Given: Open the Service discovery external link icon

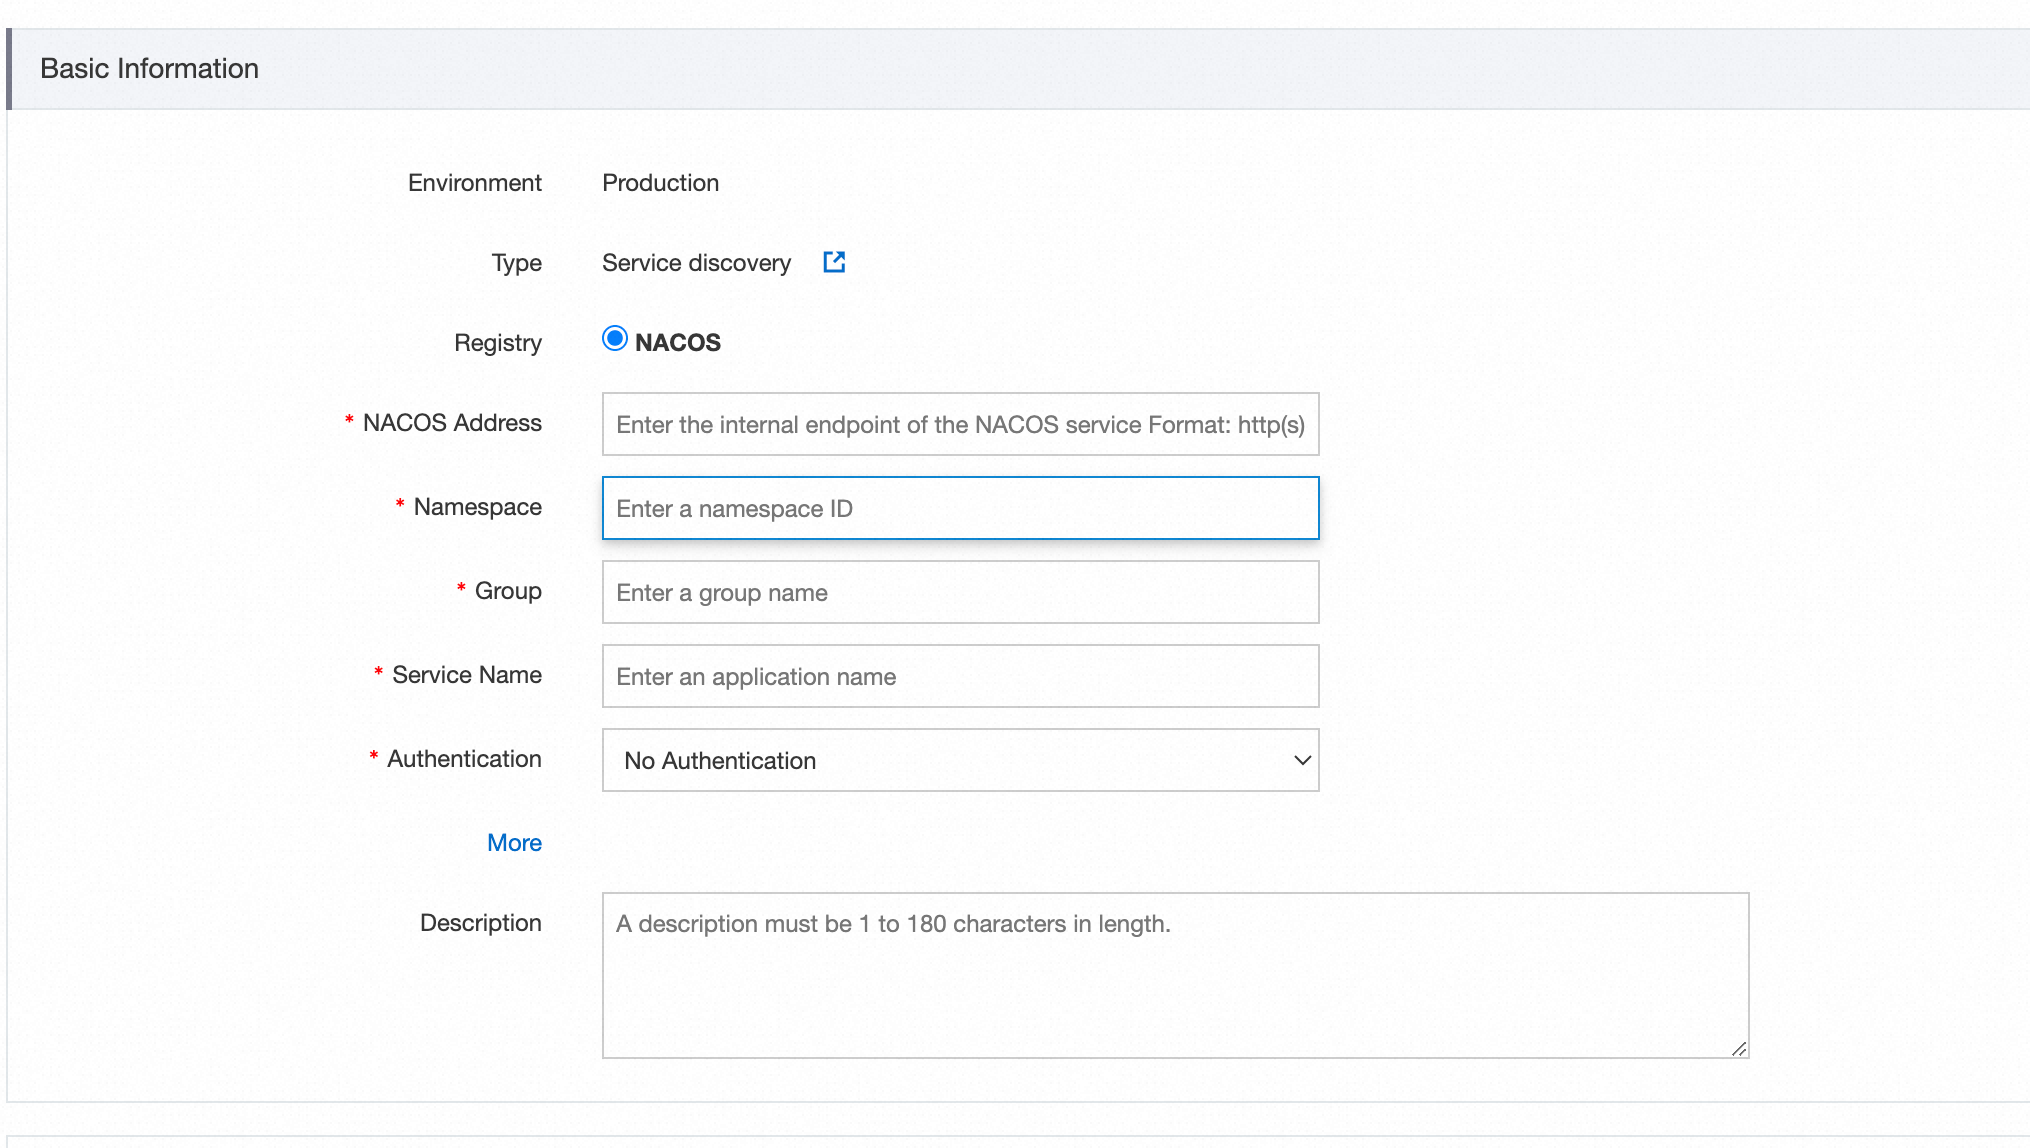Looking at the screenshot, I should point(834,262).
